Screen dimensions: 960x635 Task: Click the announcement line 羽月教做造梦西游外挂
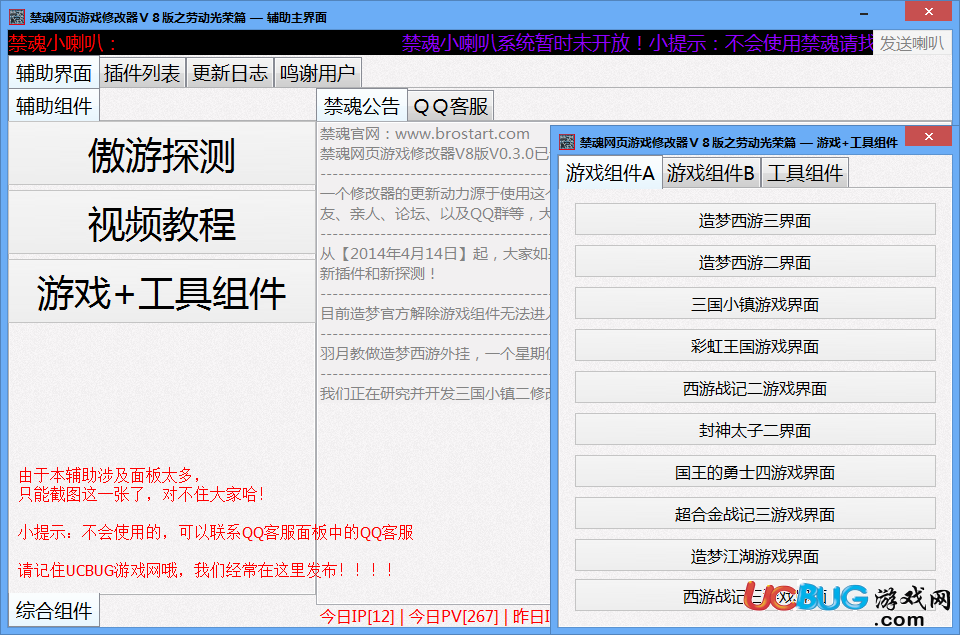(x=435, y=354)
